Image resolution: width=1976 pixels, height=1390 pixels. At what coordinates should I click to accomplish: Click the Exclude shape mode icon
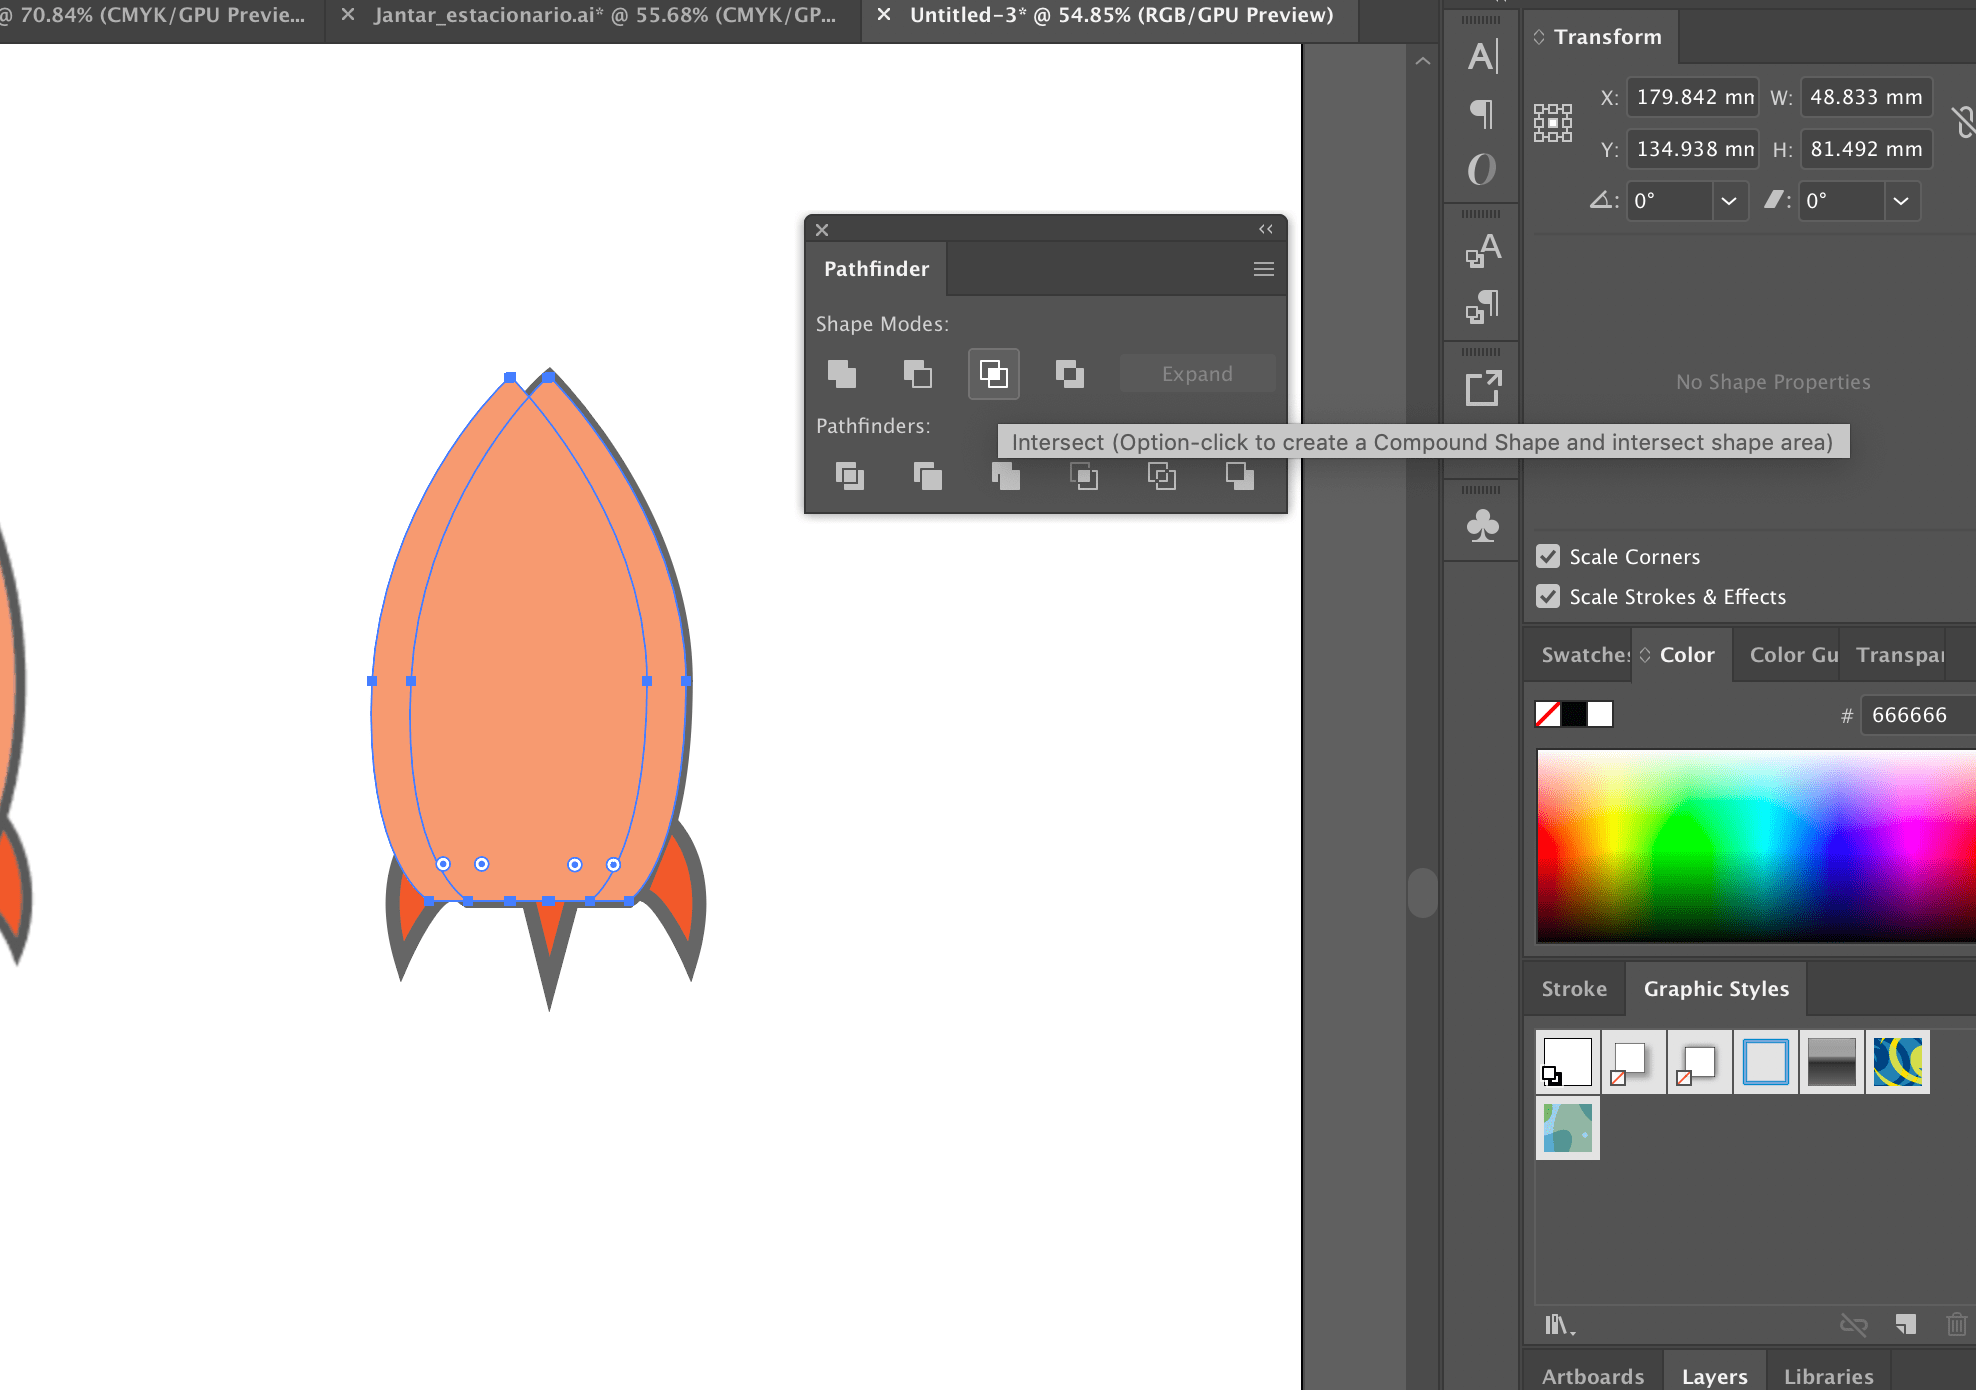[1069, 374]
